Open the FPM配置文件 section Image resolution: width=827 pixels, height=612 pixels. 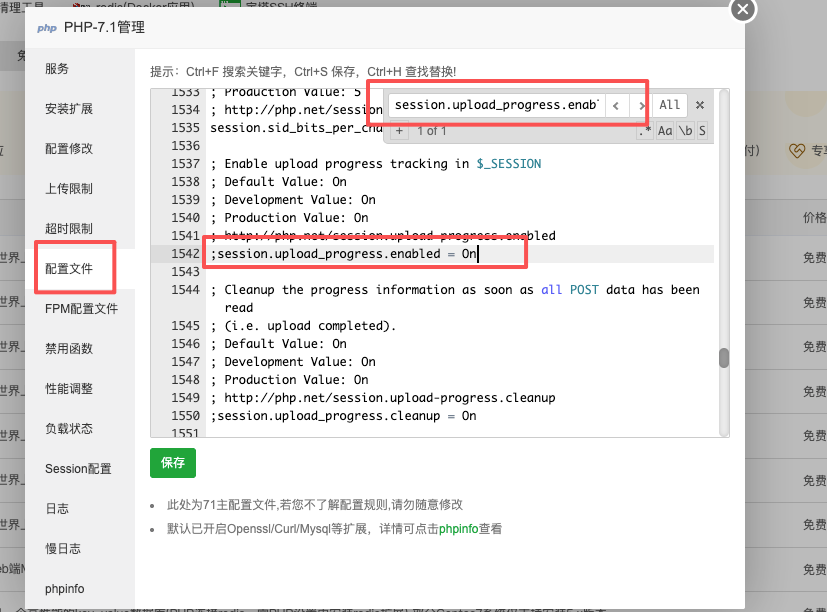pyautogui.click(x=81, y=309)
